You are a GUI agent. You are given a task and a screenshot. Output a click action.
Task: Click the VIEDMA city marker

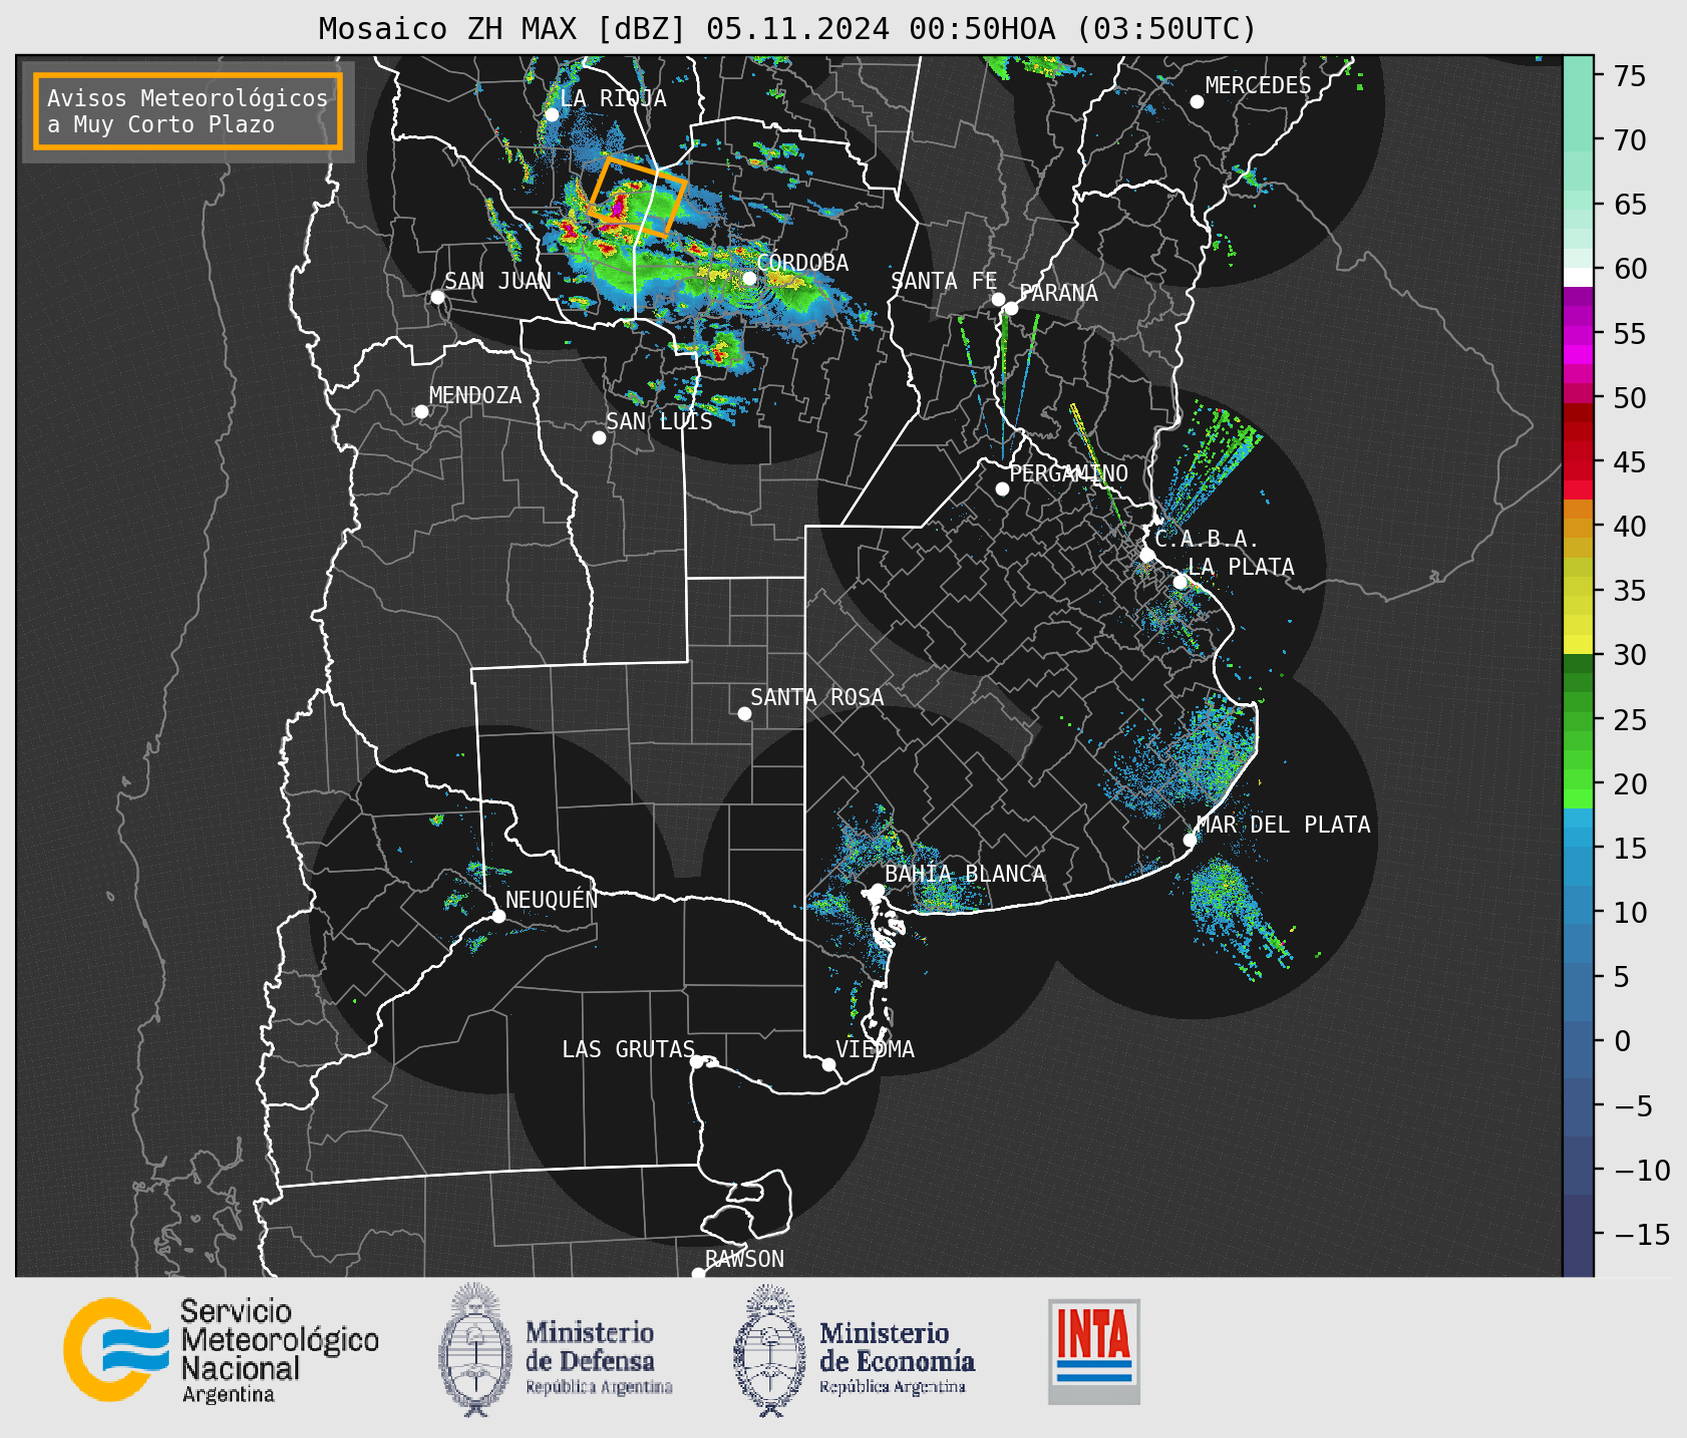pos(829,1064)
